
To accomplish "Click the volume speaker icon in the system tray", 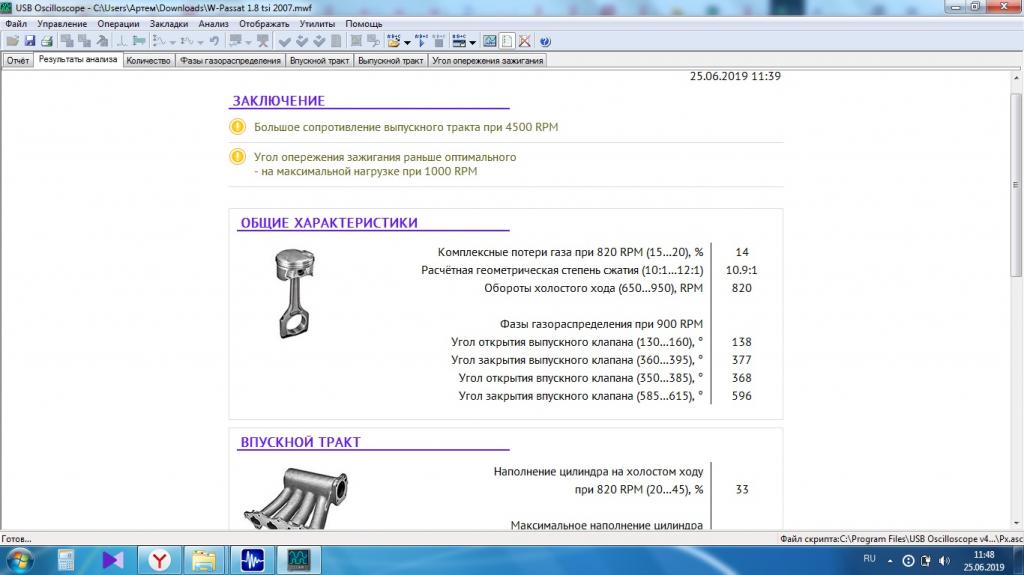I will pyautogui.click(x=944, y=561).
